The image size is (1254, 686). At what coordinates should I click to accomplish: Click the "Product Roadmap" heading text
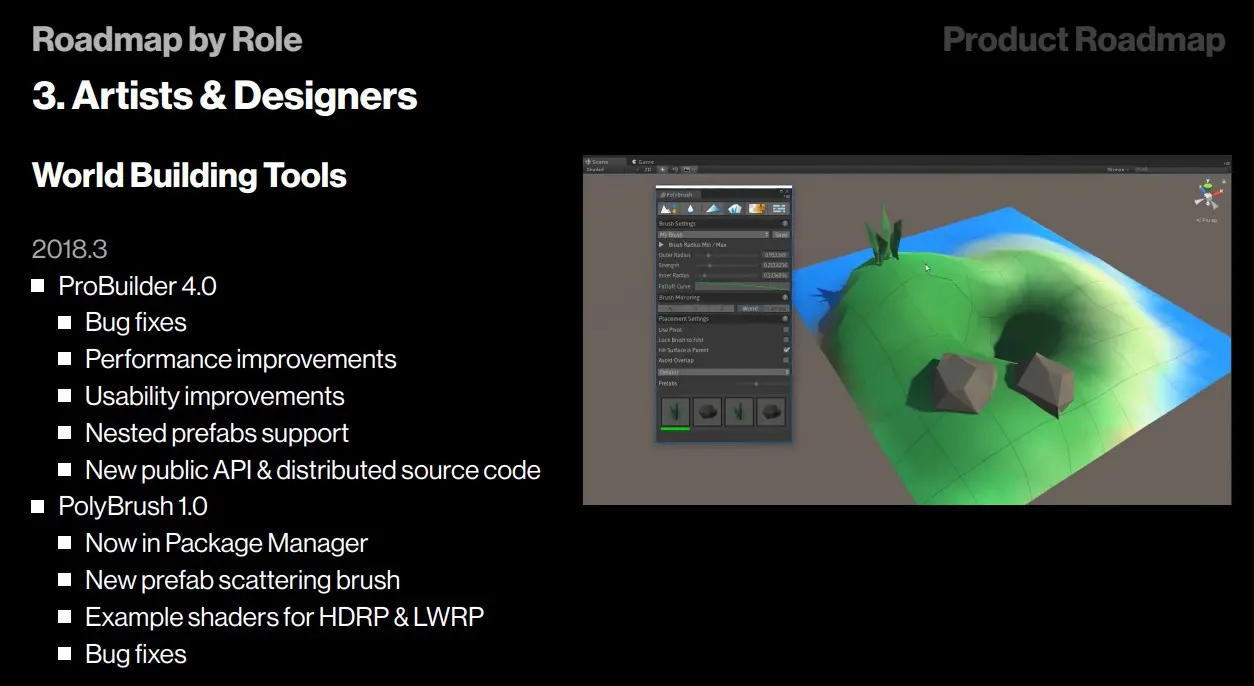pyautogui.click(x=1084, y=40)
